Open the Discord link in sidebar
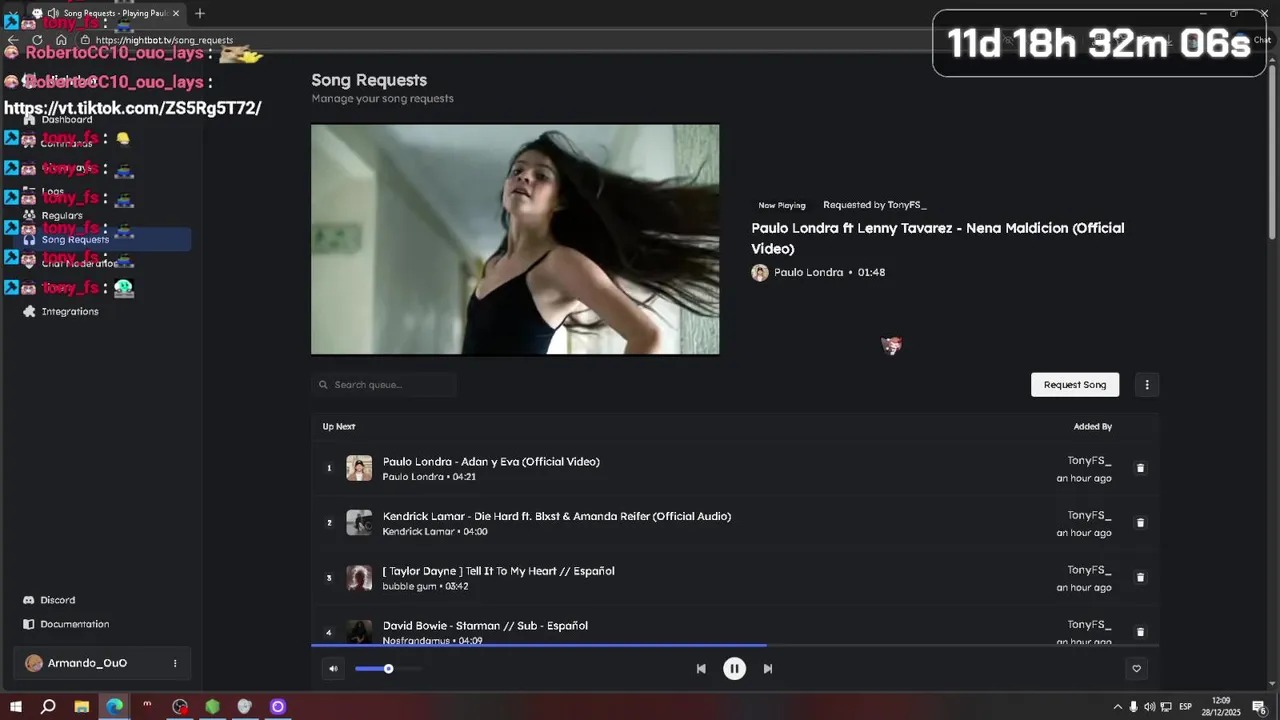 [x=57, y=600]
